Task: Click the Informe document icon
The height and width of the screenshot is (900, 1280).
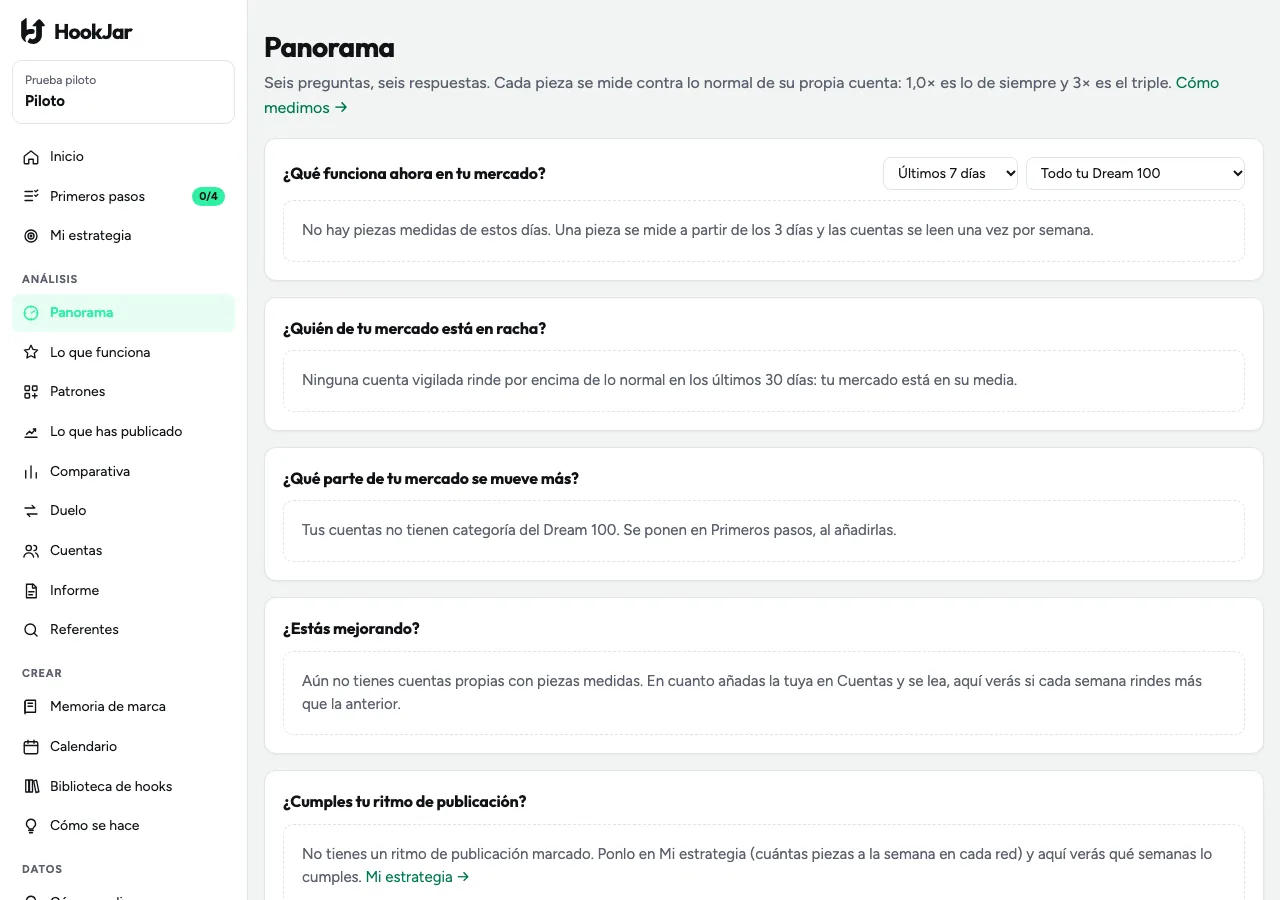Action: [31, 590]
